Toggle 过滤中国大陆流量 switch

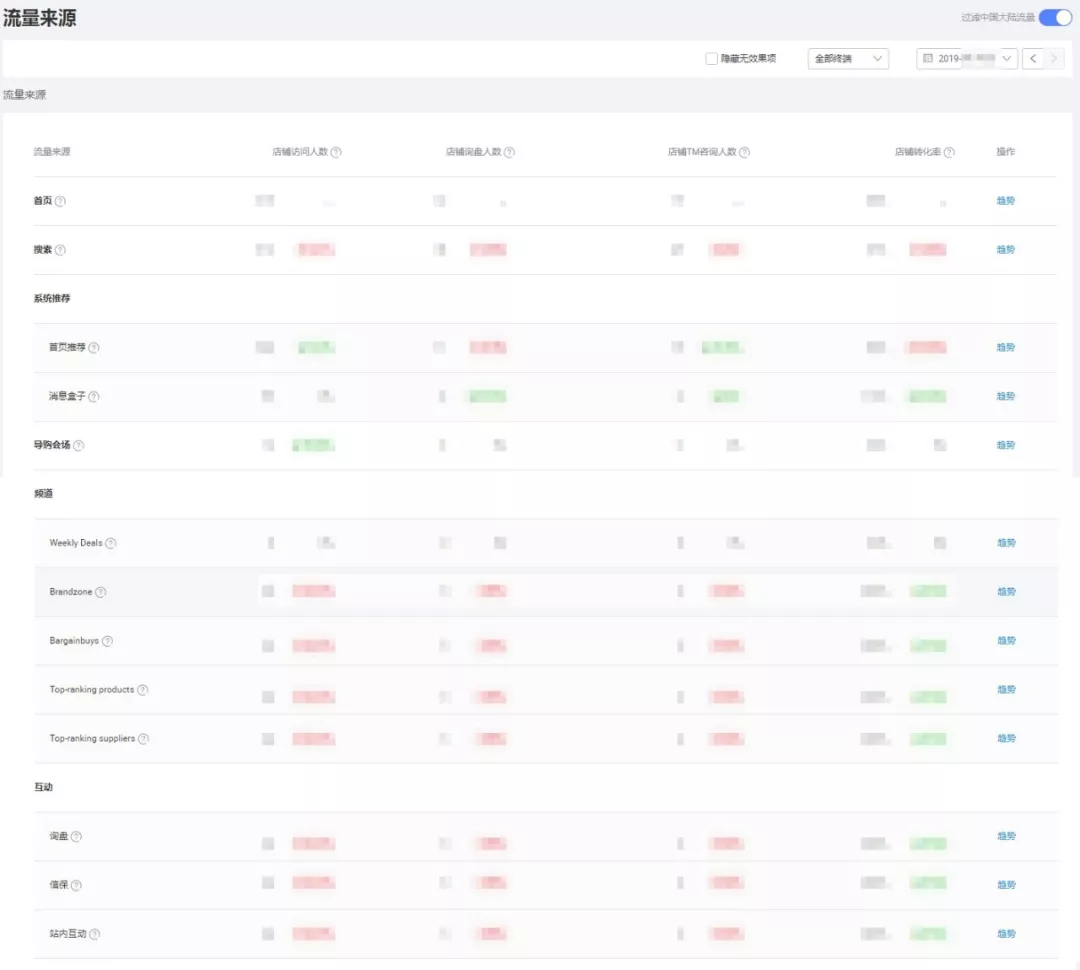tap(1055, 17)
